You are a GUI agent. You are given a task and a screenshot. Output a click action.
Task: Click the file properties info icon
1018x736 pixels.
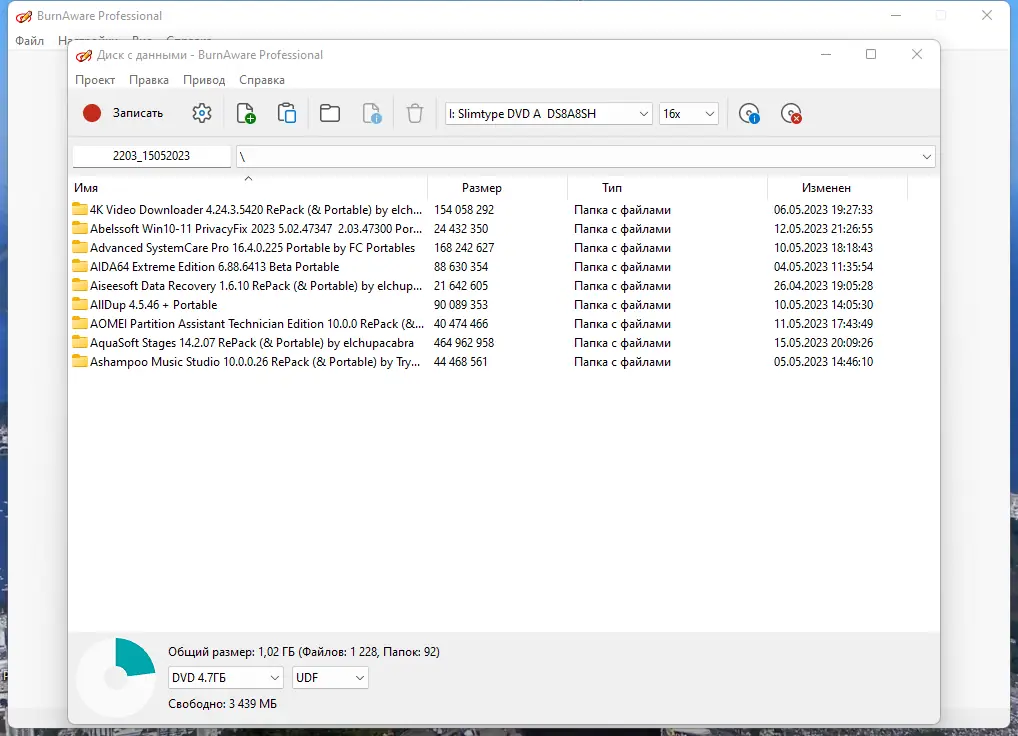372,114
